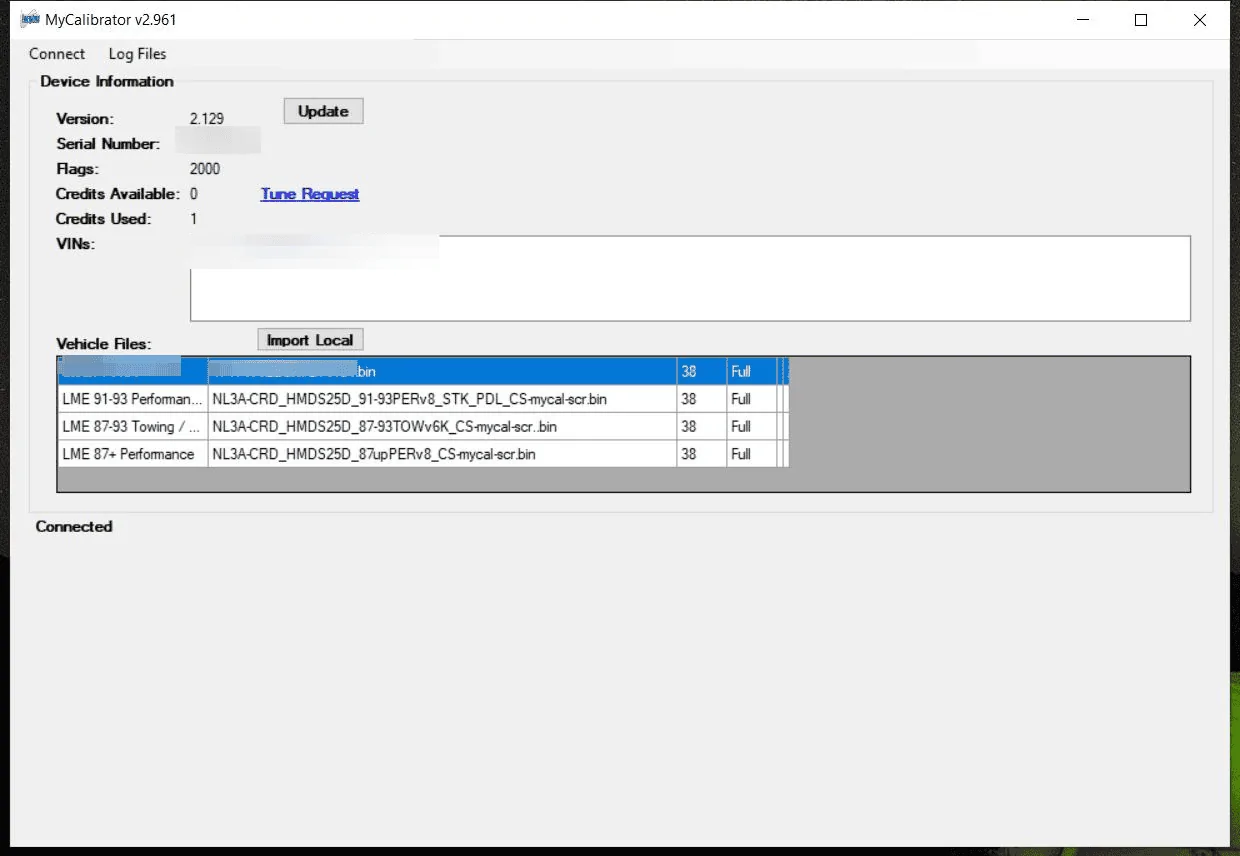Open the Log Files menu

click(x=137, y=54)
